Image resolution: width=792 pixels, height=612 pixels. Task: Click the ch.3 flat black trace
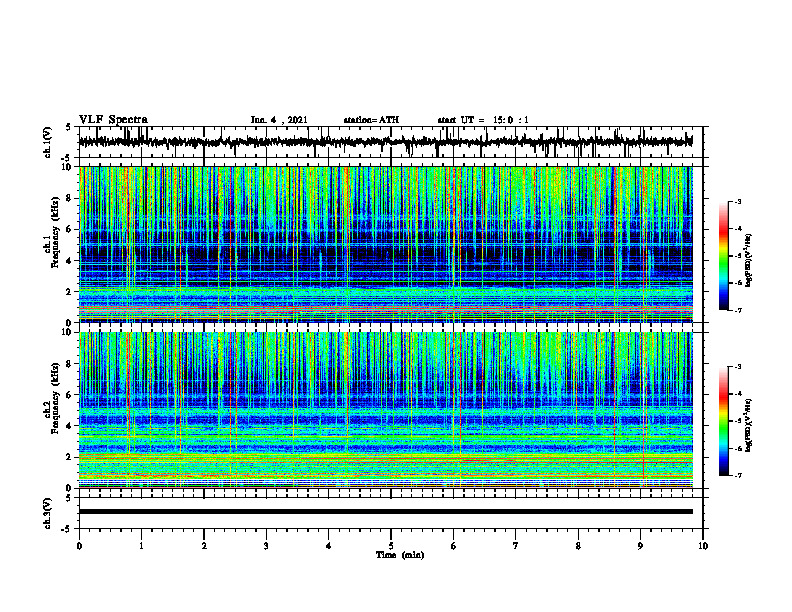[x=386, y=512]
